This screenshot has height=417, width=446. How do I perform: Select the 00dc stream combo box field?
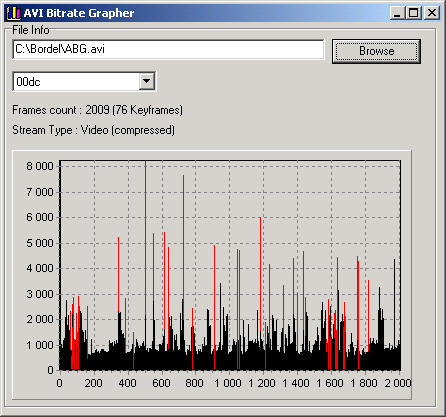84,81
